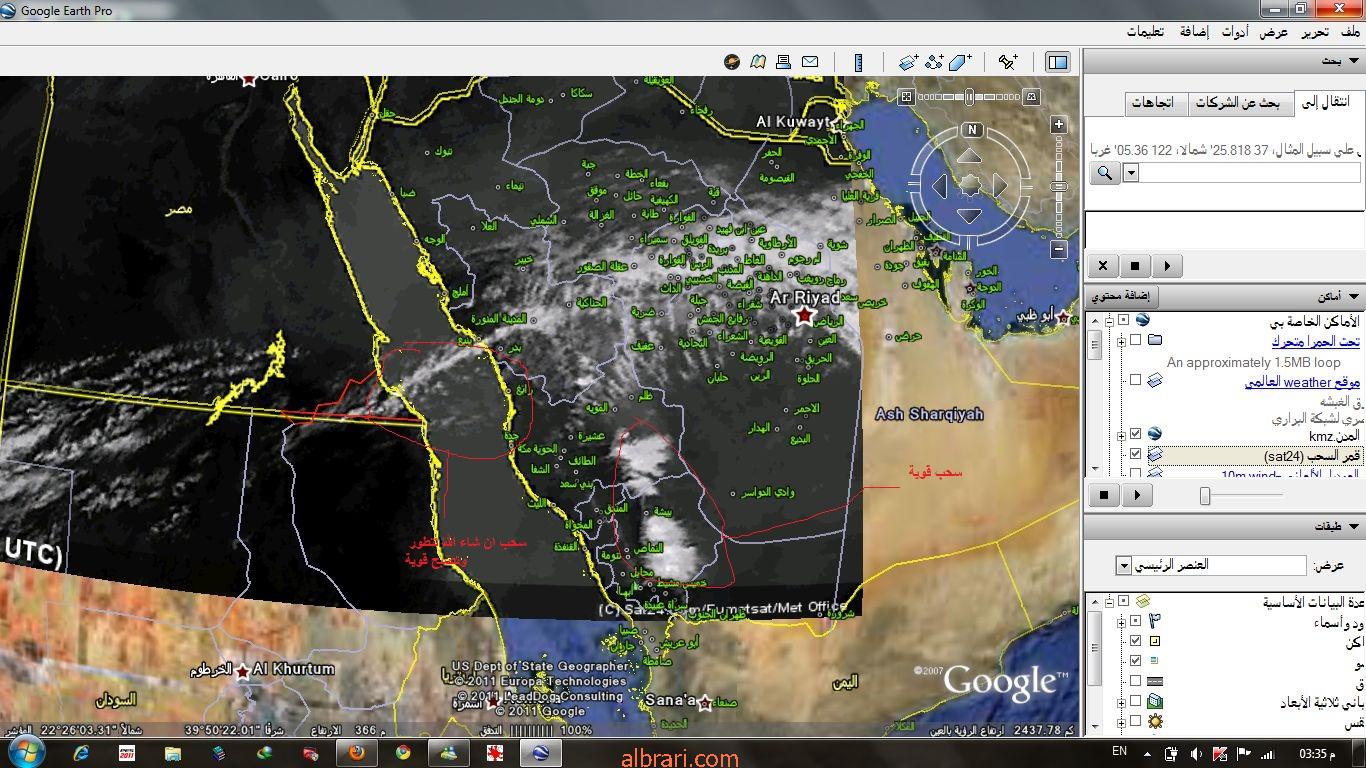Stop the places tour playback

coord(1104,494)
